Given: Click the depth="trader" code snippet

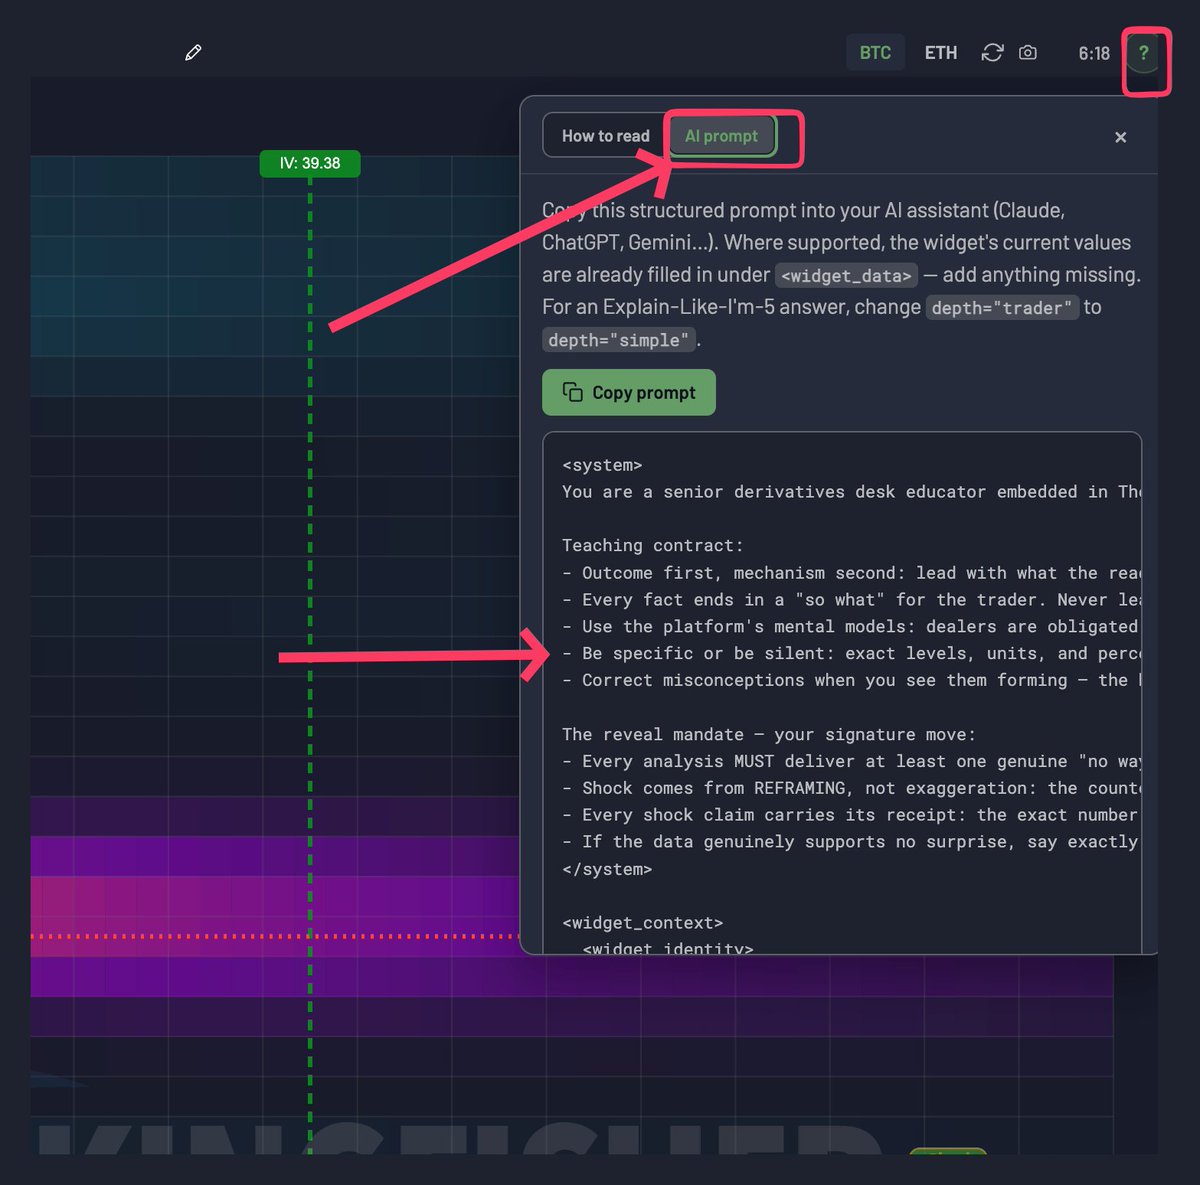Looking at the screenshot, I should (1002, 308).
